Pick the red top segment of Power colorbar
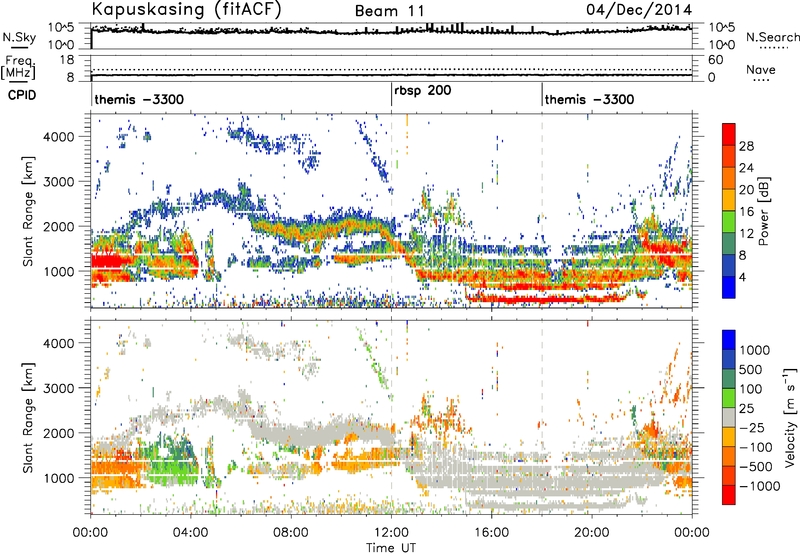This screenshot has height=554, width=800. 729,134
